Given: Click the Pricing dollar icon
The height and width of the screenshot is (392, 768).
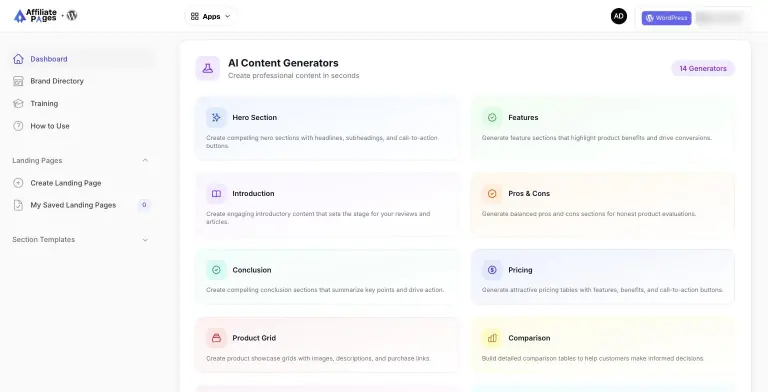Looking at the screenshot, I should [492, 270].
